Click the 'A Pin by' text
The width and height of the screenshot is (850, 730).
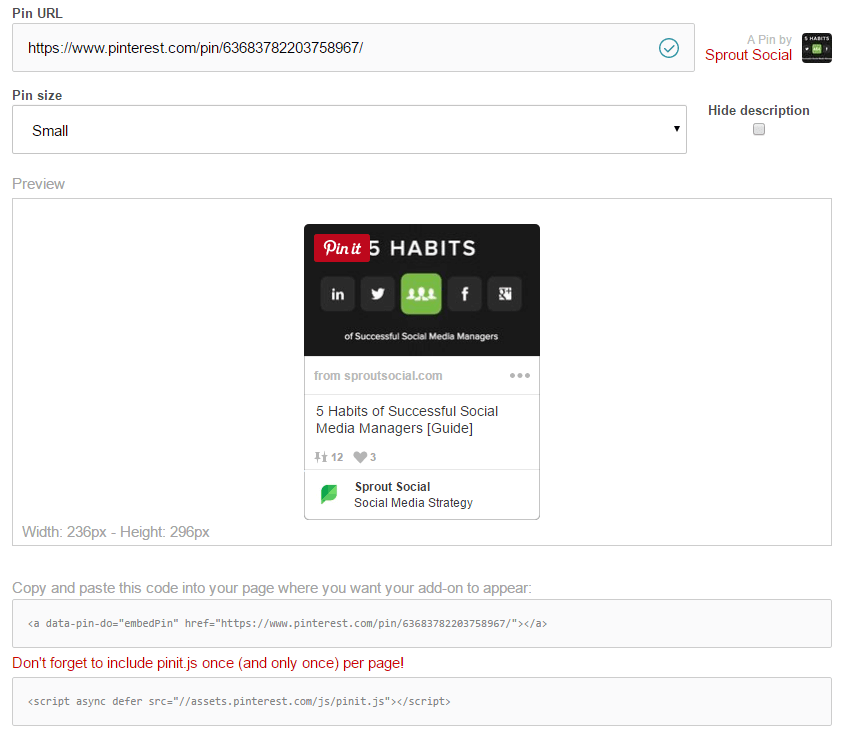[769, 40]
